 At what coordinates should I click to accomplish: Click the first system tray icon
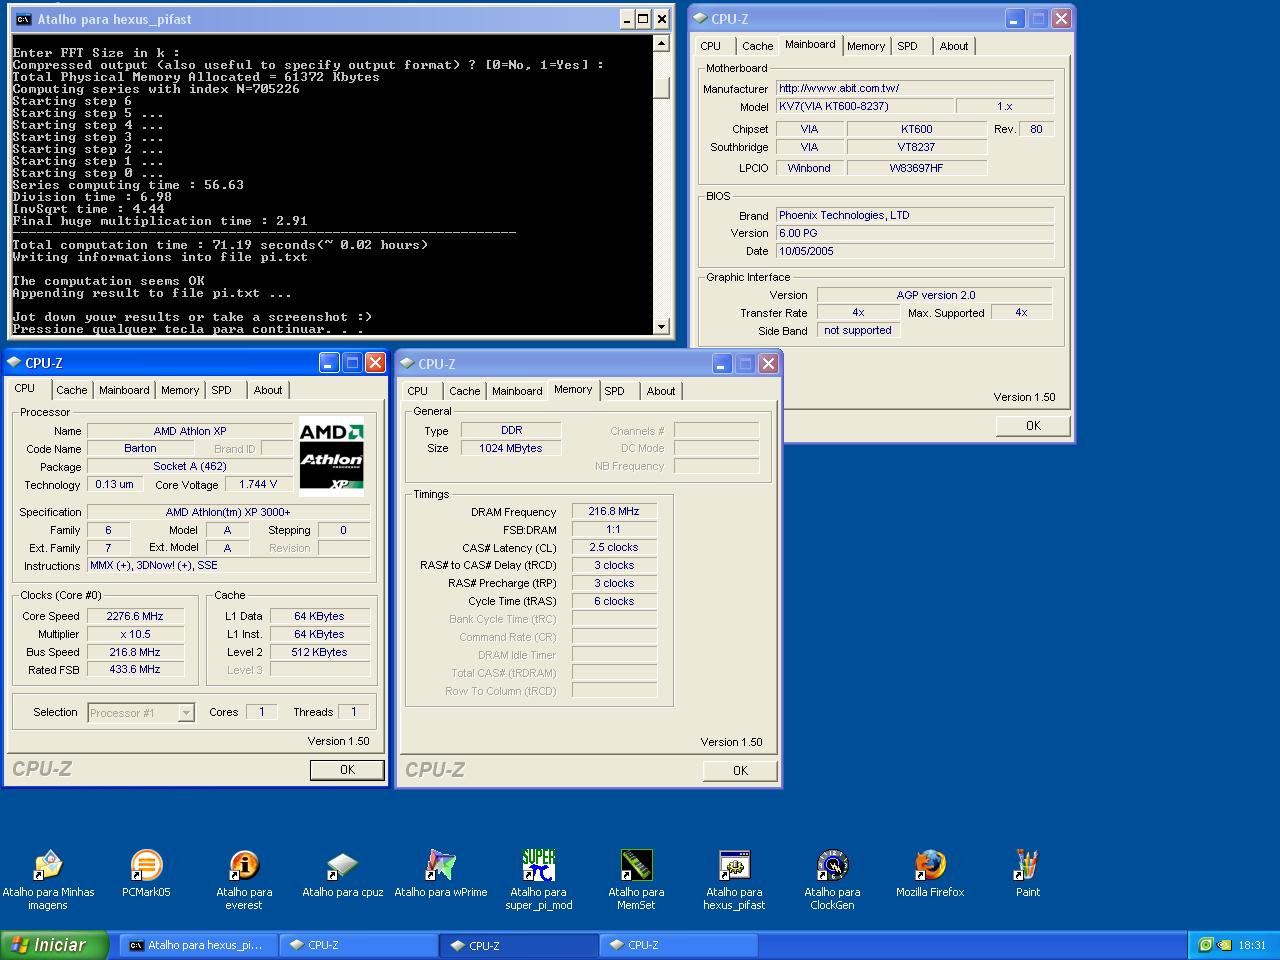[x=1205, y=945]
